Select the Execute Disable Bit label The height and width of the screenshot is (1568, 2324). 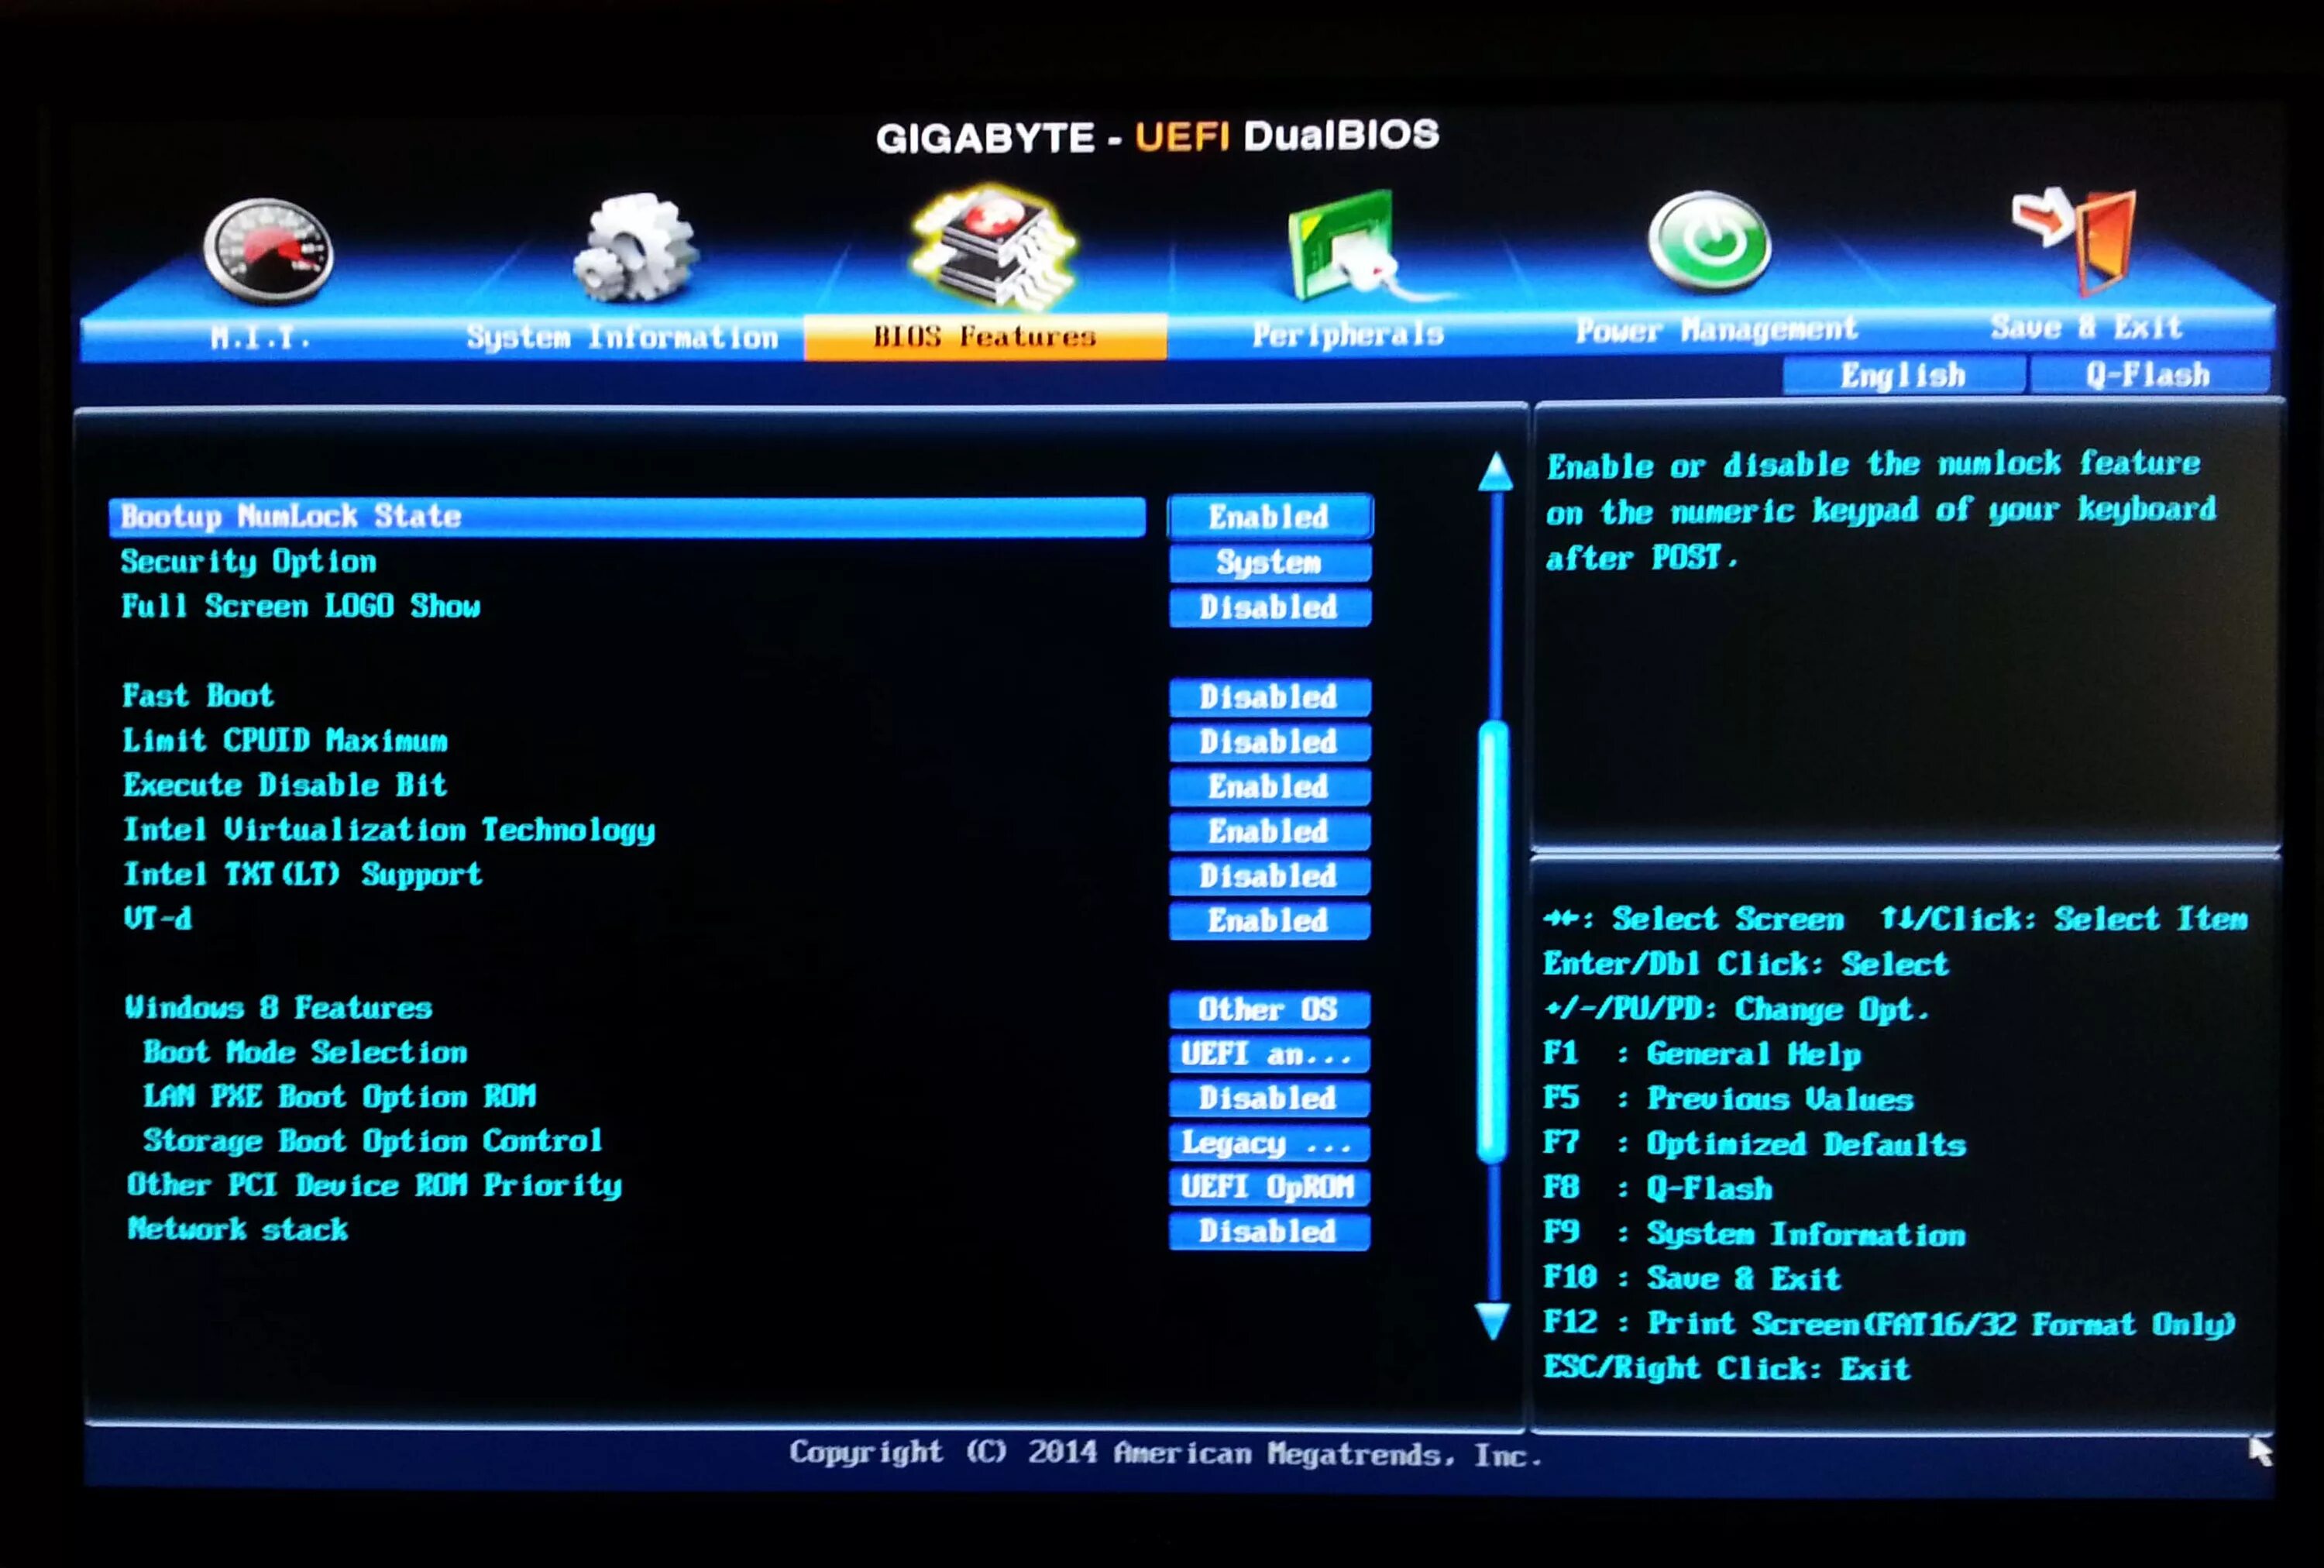(x=285, y=785)
